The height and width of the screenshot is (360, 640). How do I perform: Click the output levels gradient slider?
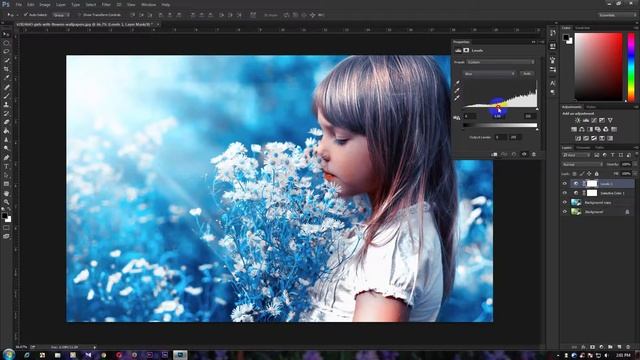(x=500, y=125)
